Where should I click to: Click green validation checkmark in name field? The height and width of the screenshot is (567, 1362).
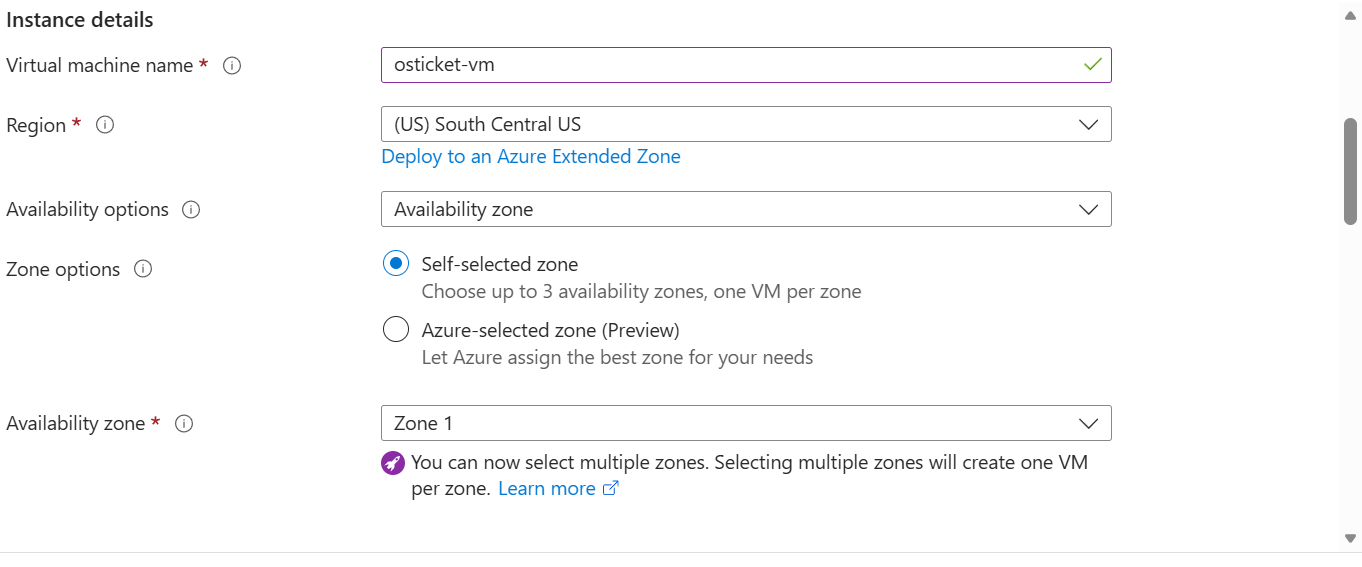pyautogui.click(x=1092, y=65)
